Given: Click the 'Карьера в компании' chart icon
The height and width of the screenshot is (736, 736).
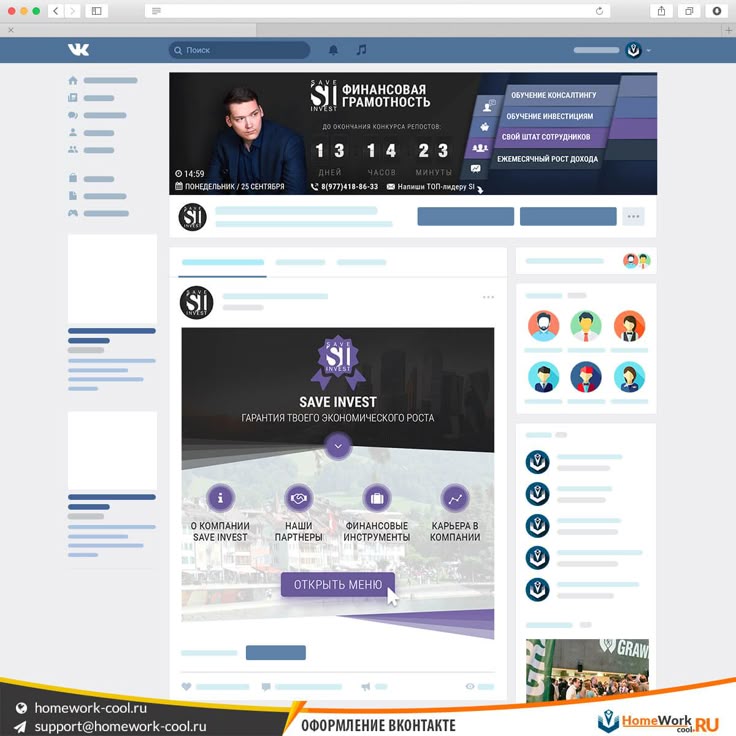Looking at the screenshot, I should point(455,497).
